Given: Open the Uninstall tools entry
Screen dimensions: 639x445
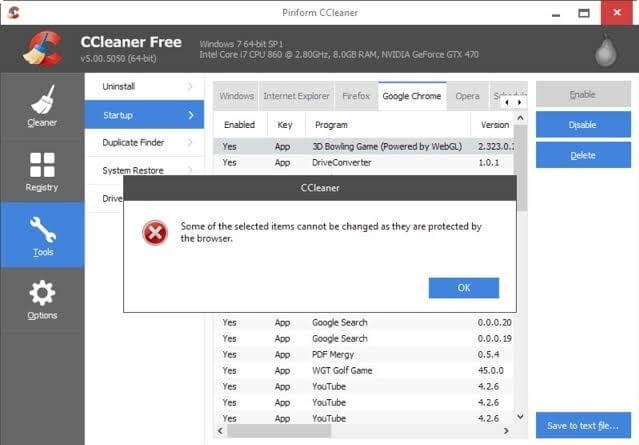Looking at the screenshot, I should [x=144, y=86].
